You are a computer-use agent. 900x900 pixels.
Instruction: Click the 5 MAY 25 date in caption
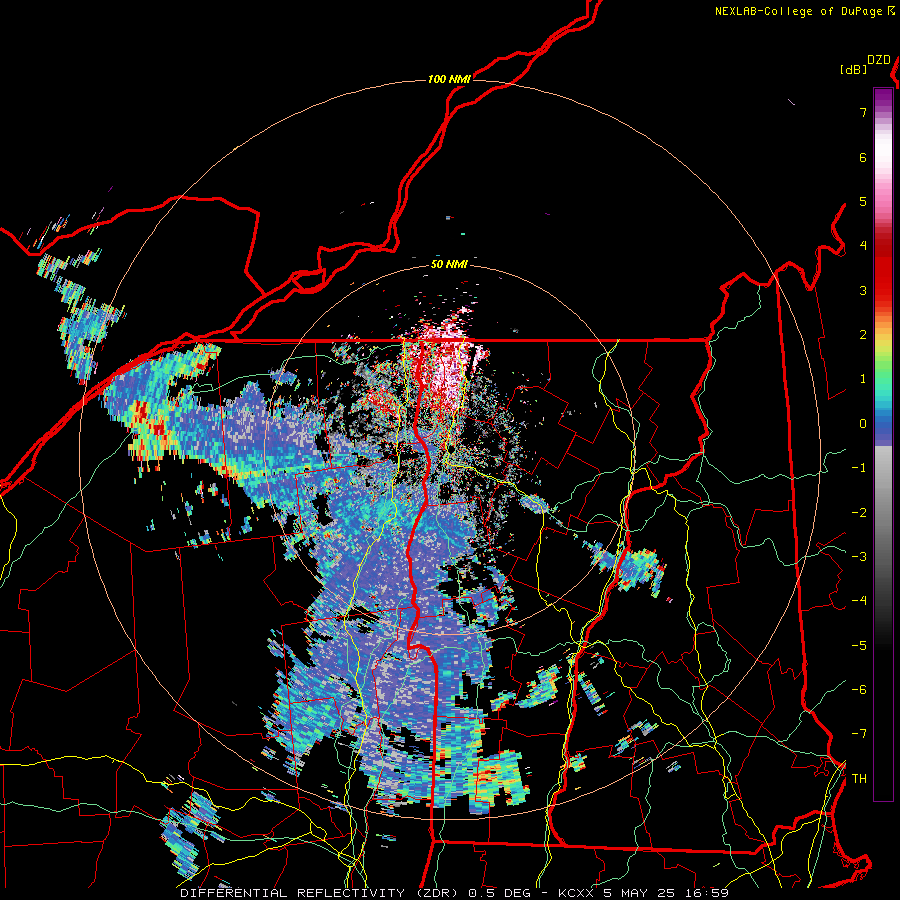(x=639, y=893)
